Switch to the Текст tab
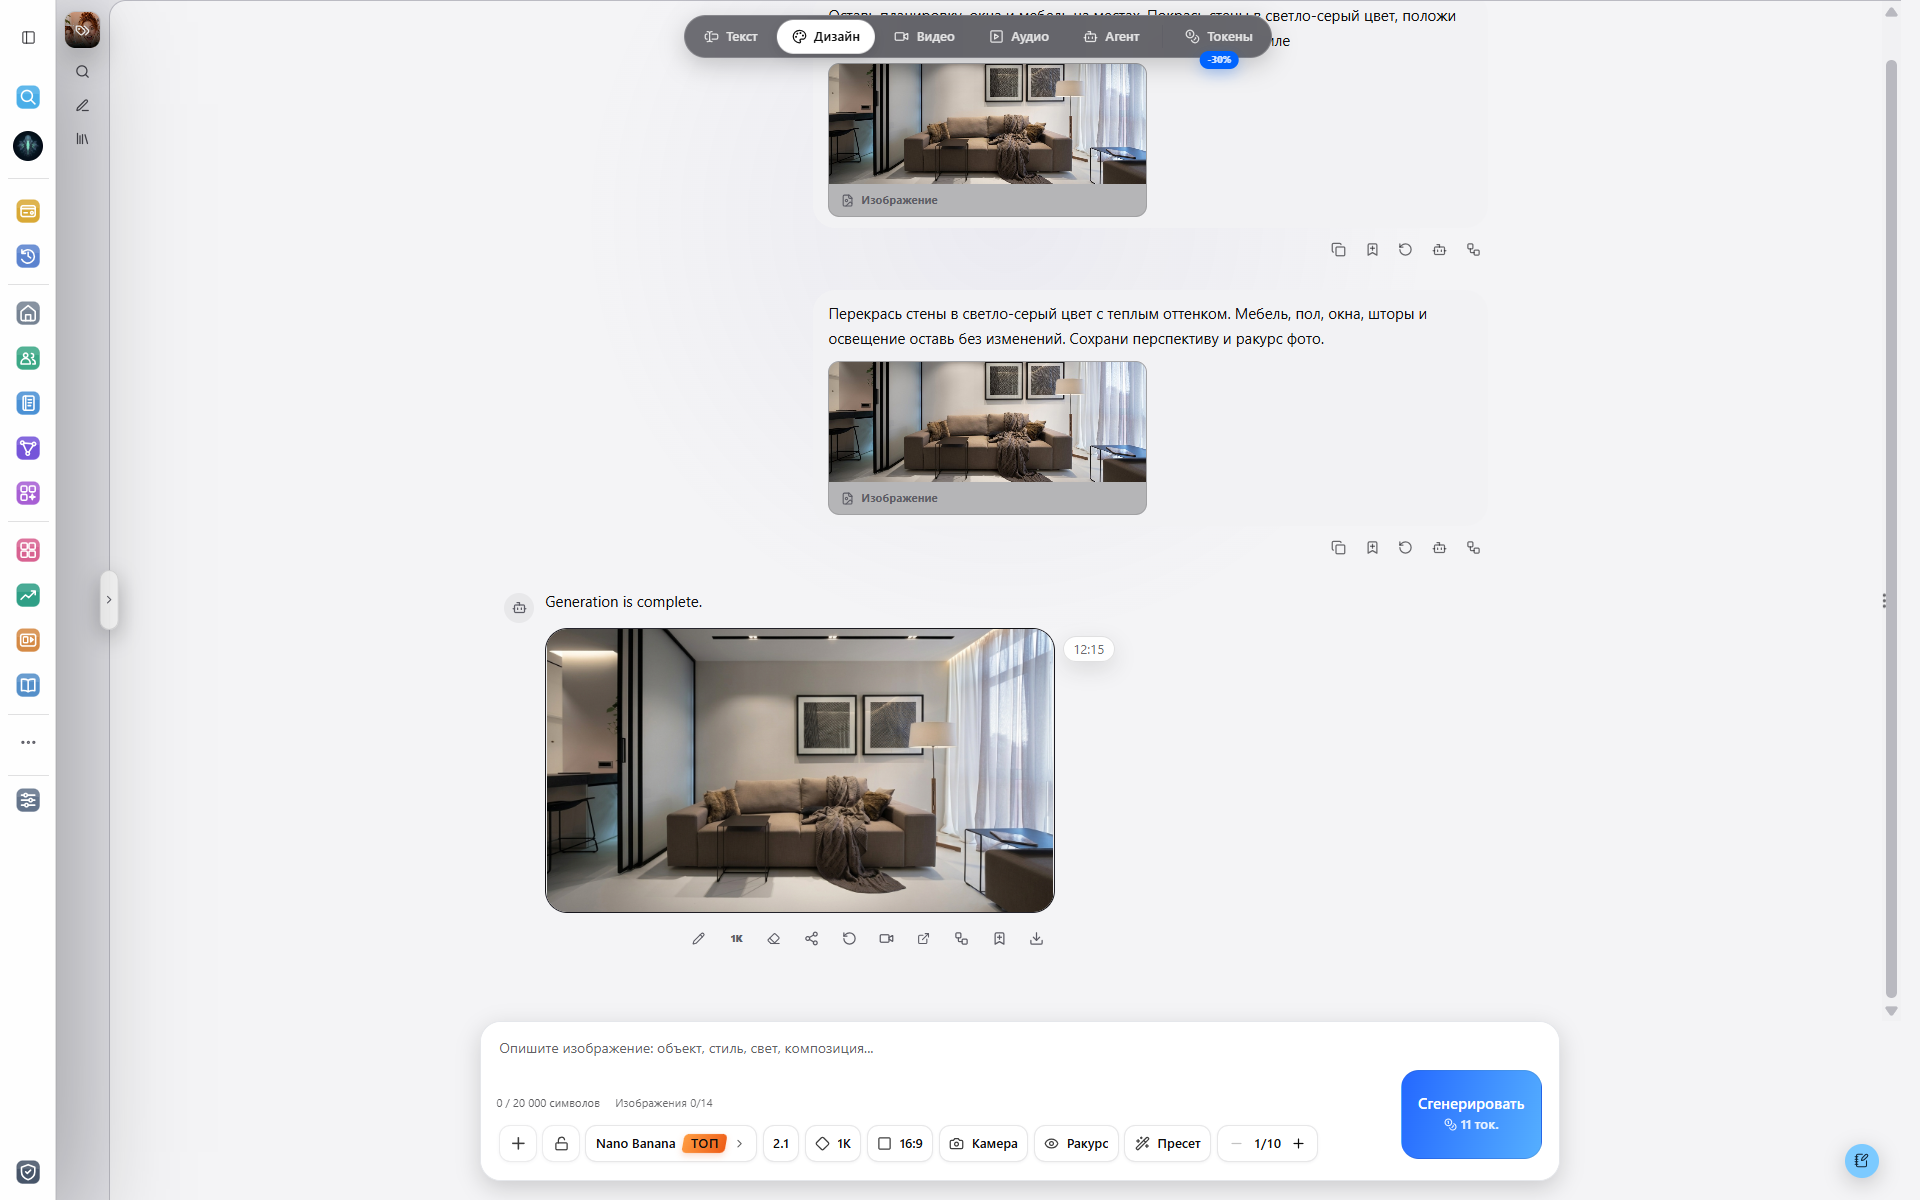 point(731,37)
